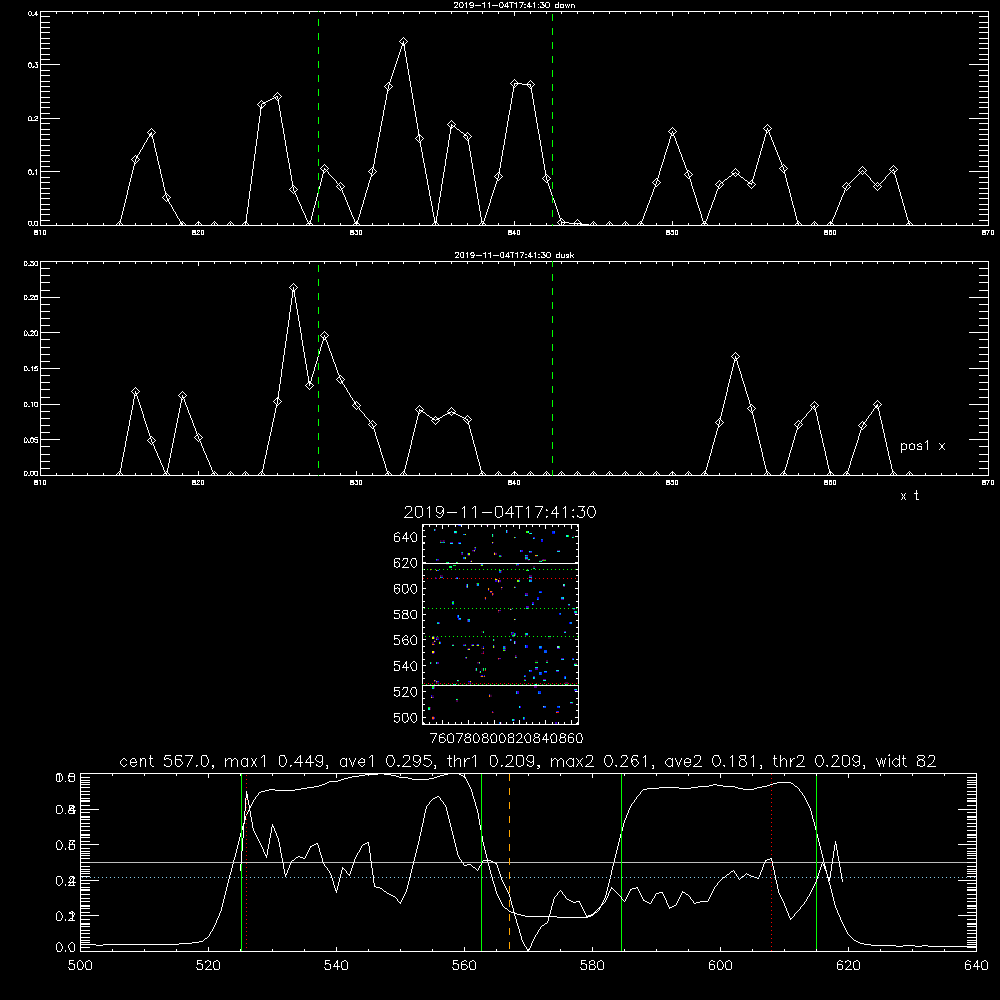Click the left green dashed line in dusk plot

pyautogui.click(x=318, y=368)
